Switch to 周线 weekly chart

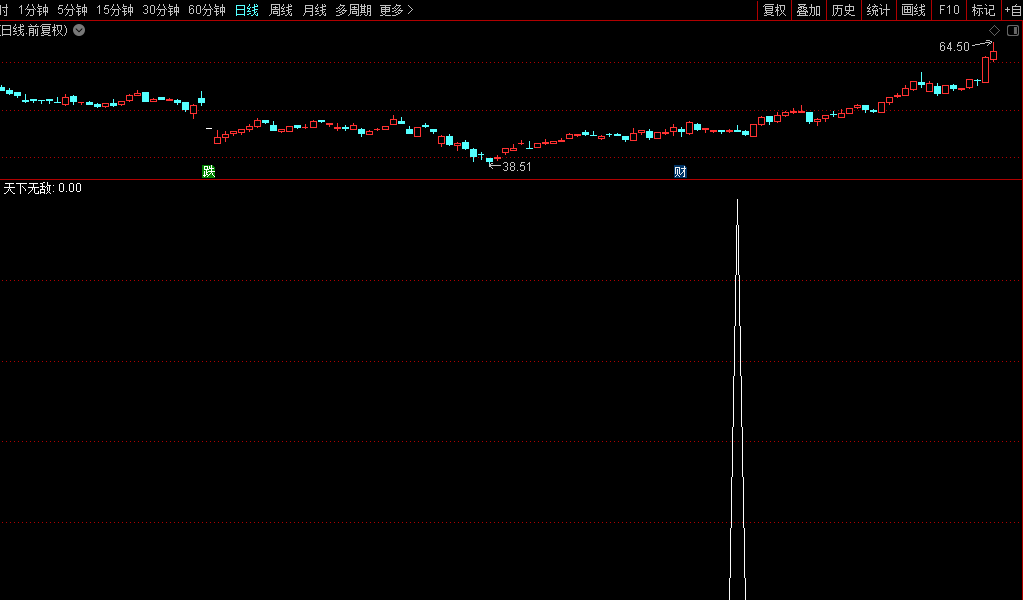point(281,10)
